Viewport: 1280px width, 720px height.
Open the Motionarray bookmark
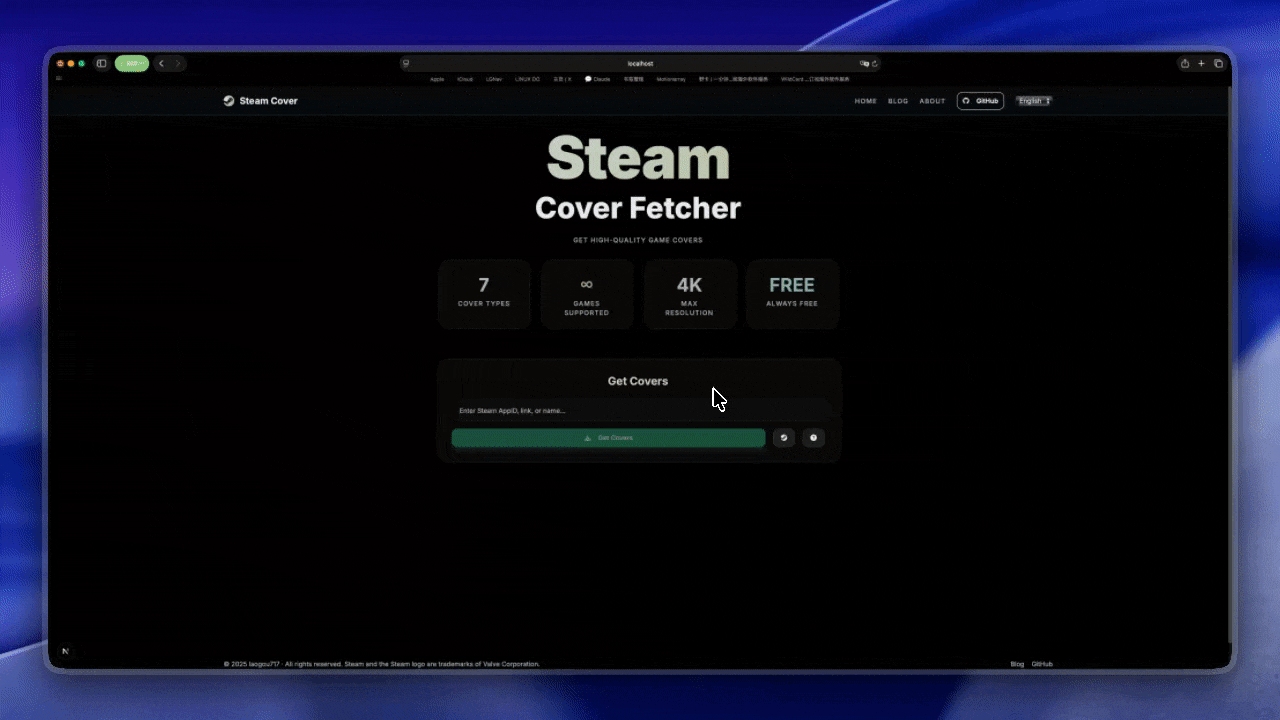click(x=671, y=79)
